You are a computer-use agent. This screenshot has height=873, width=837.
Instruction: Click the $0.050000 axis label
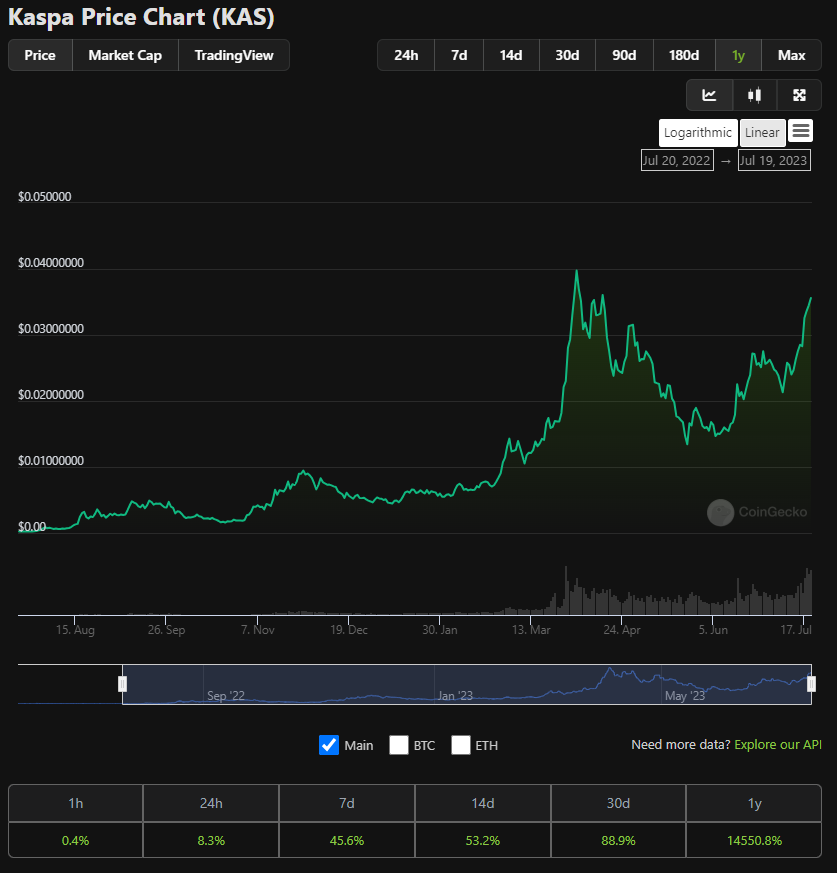[45, 197]
